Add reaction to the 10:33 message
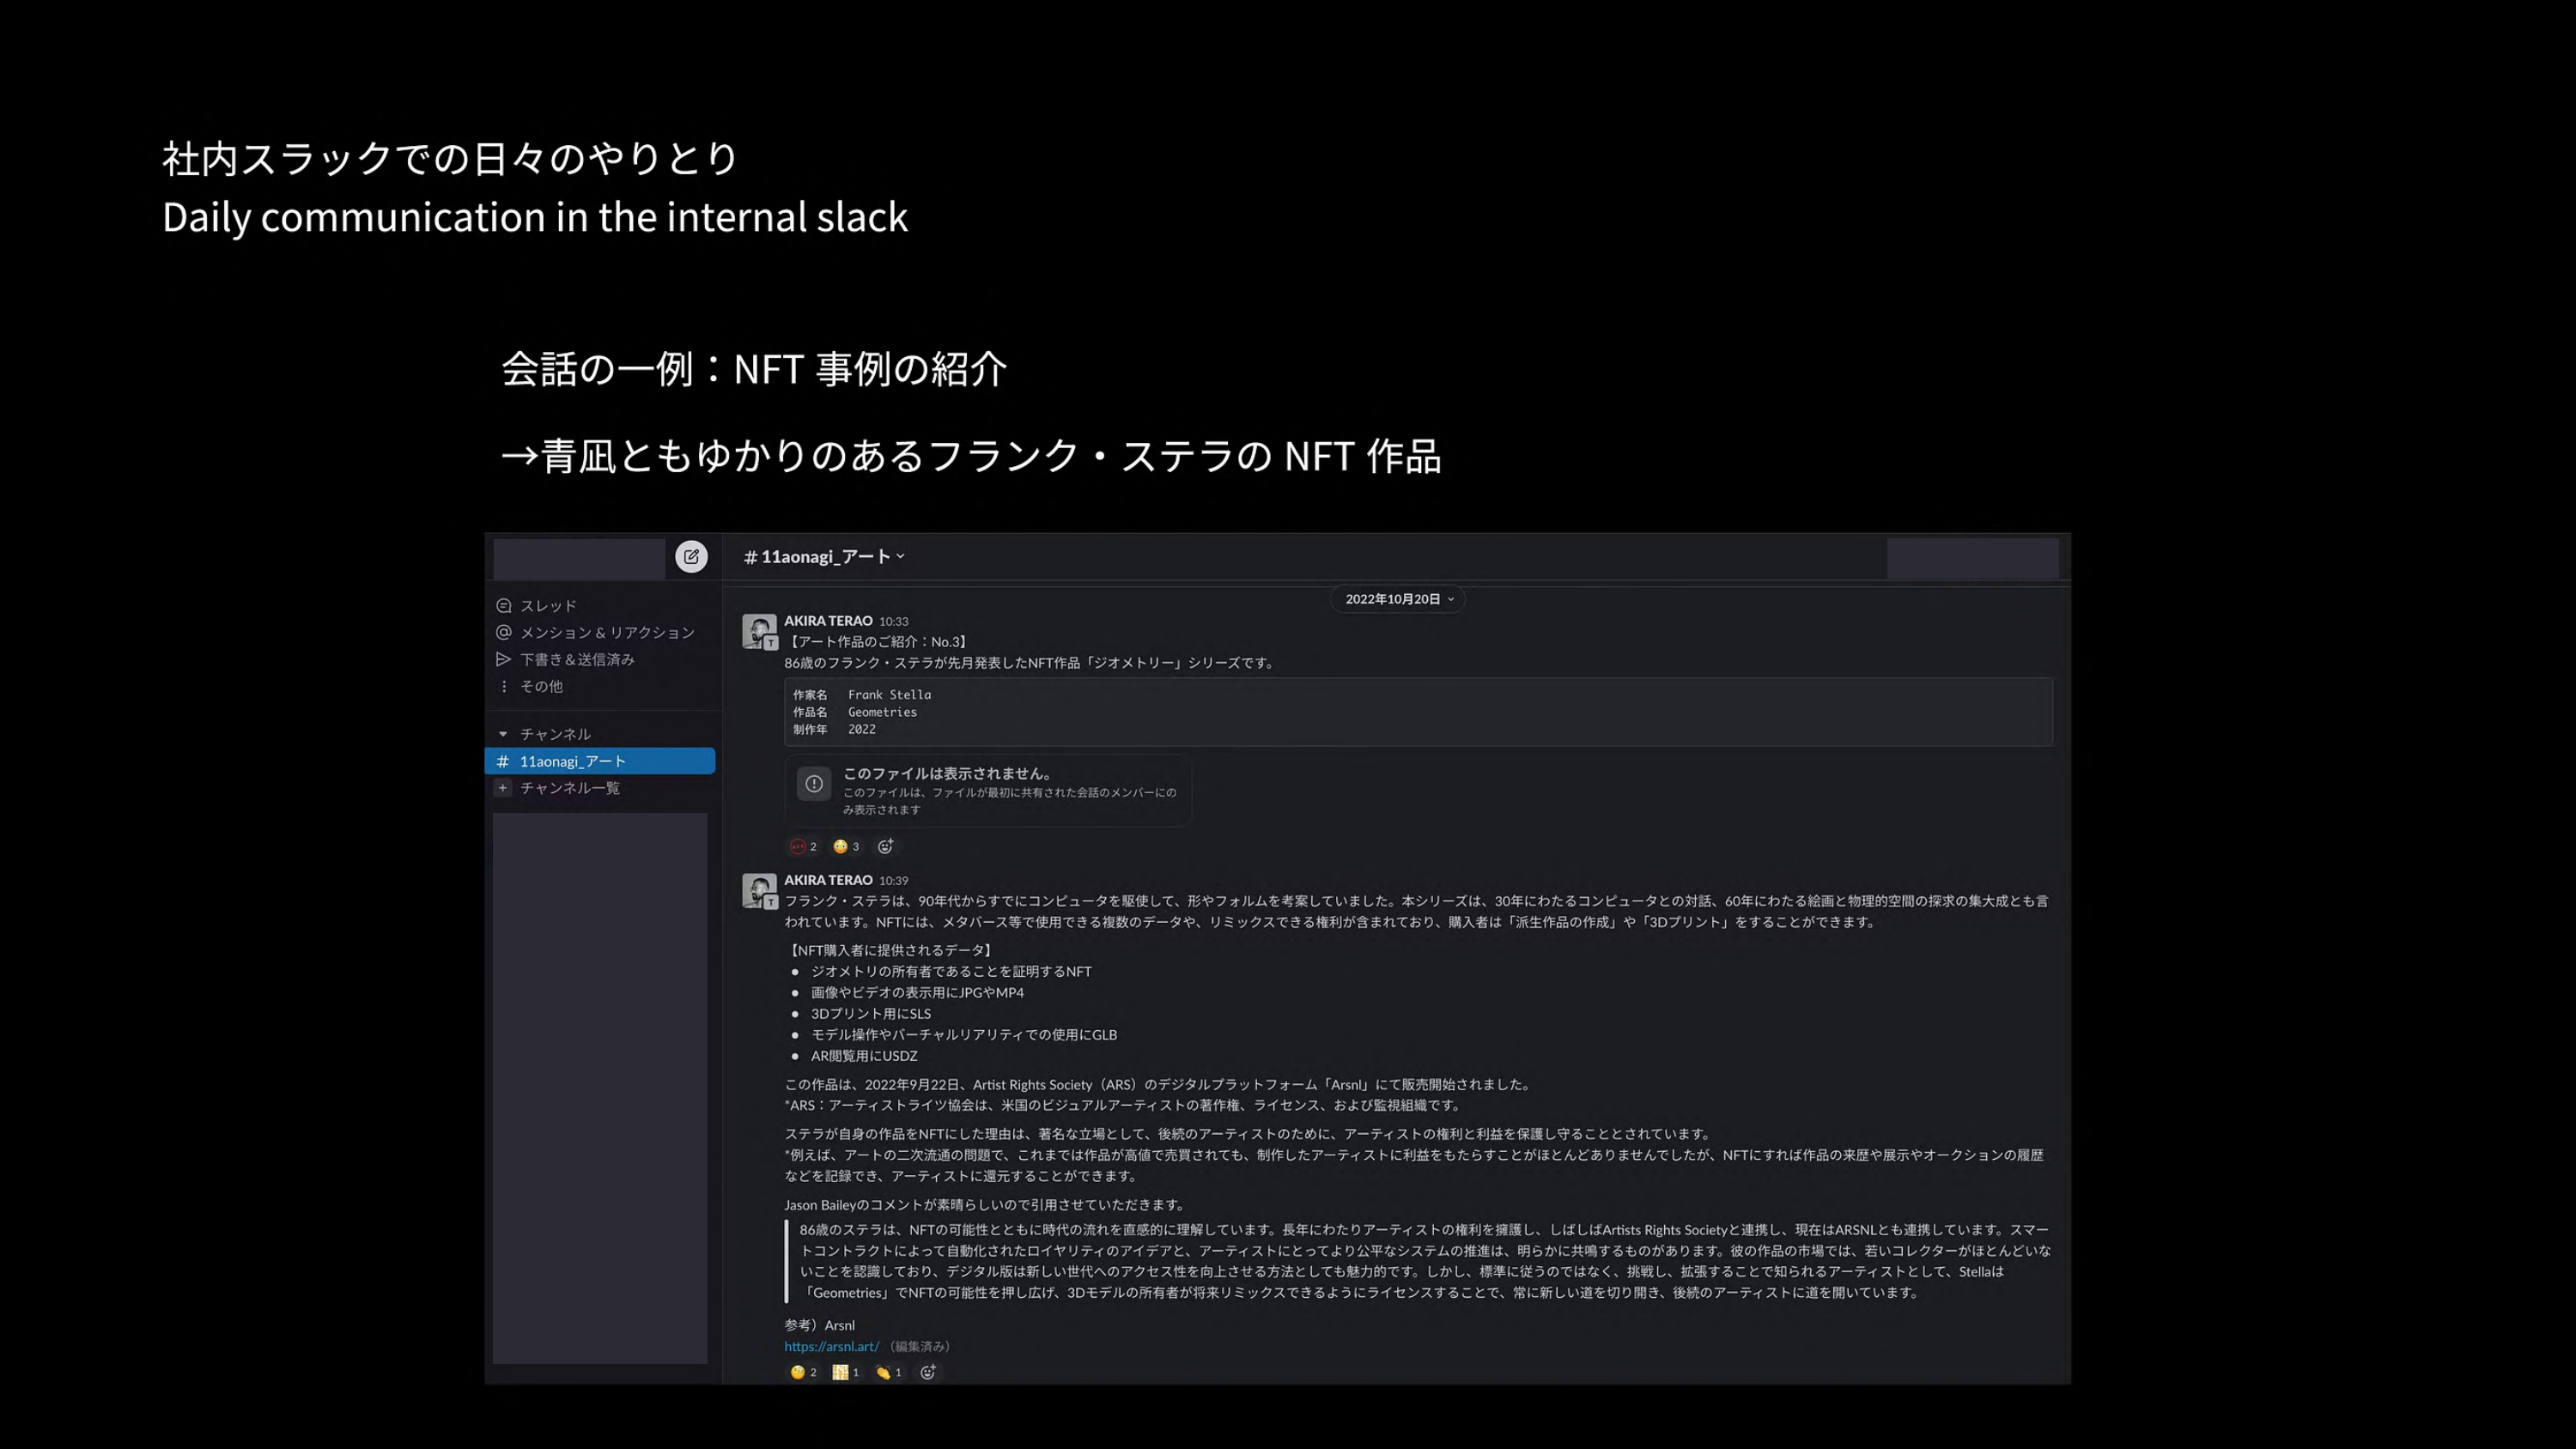The width and height of the screenshot is (2576, 1449). (x=885, y=847)
